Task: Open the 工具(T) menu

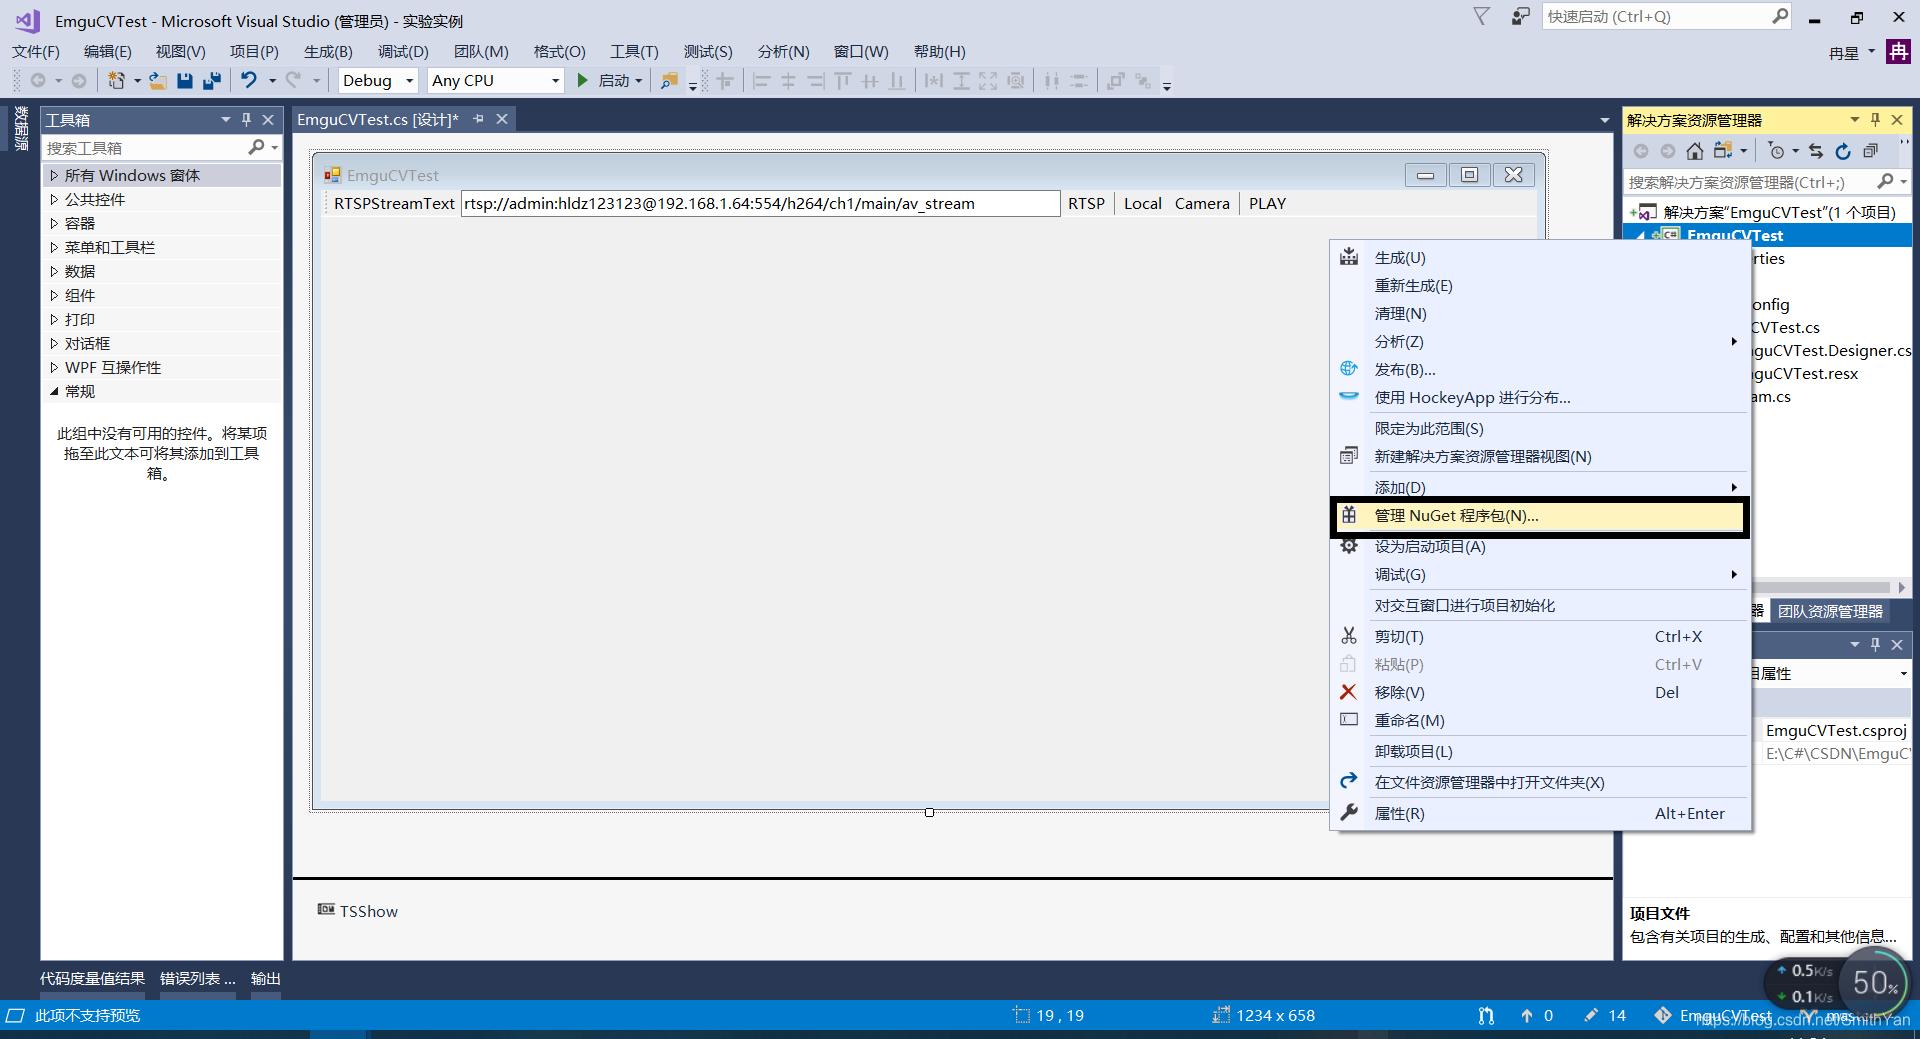Action: coord(634,51)
